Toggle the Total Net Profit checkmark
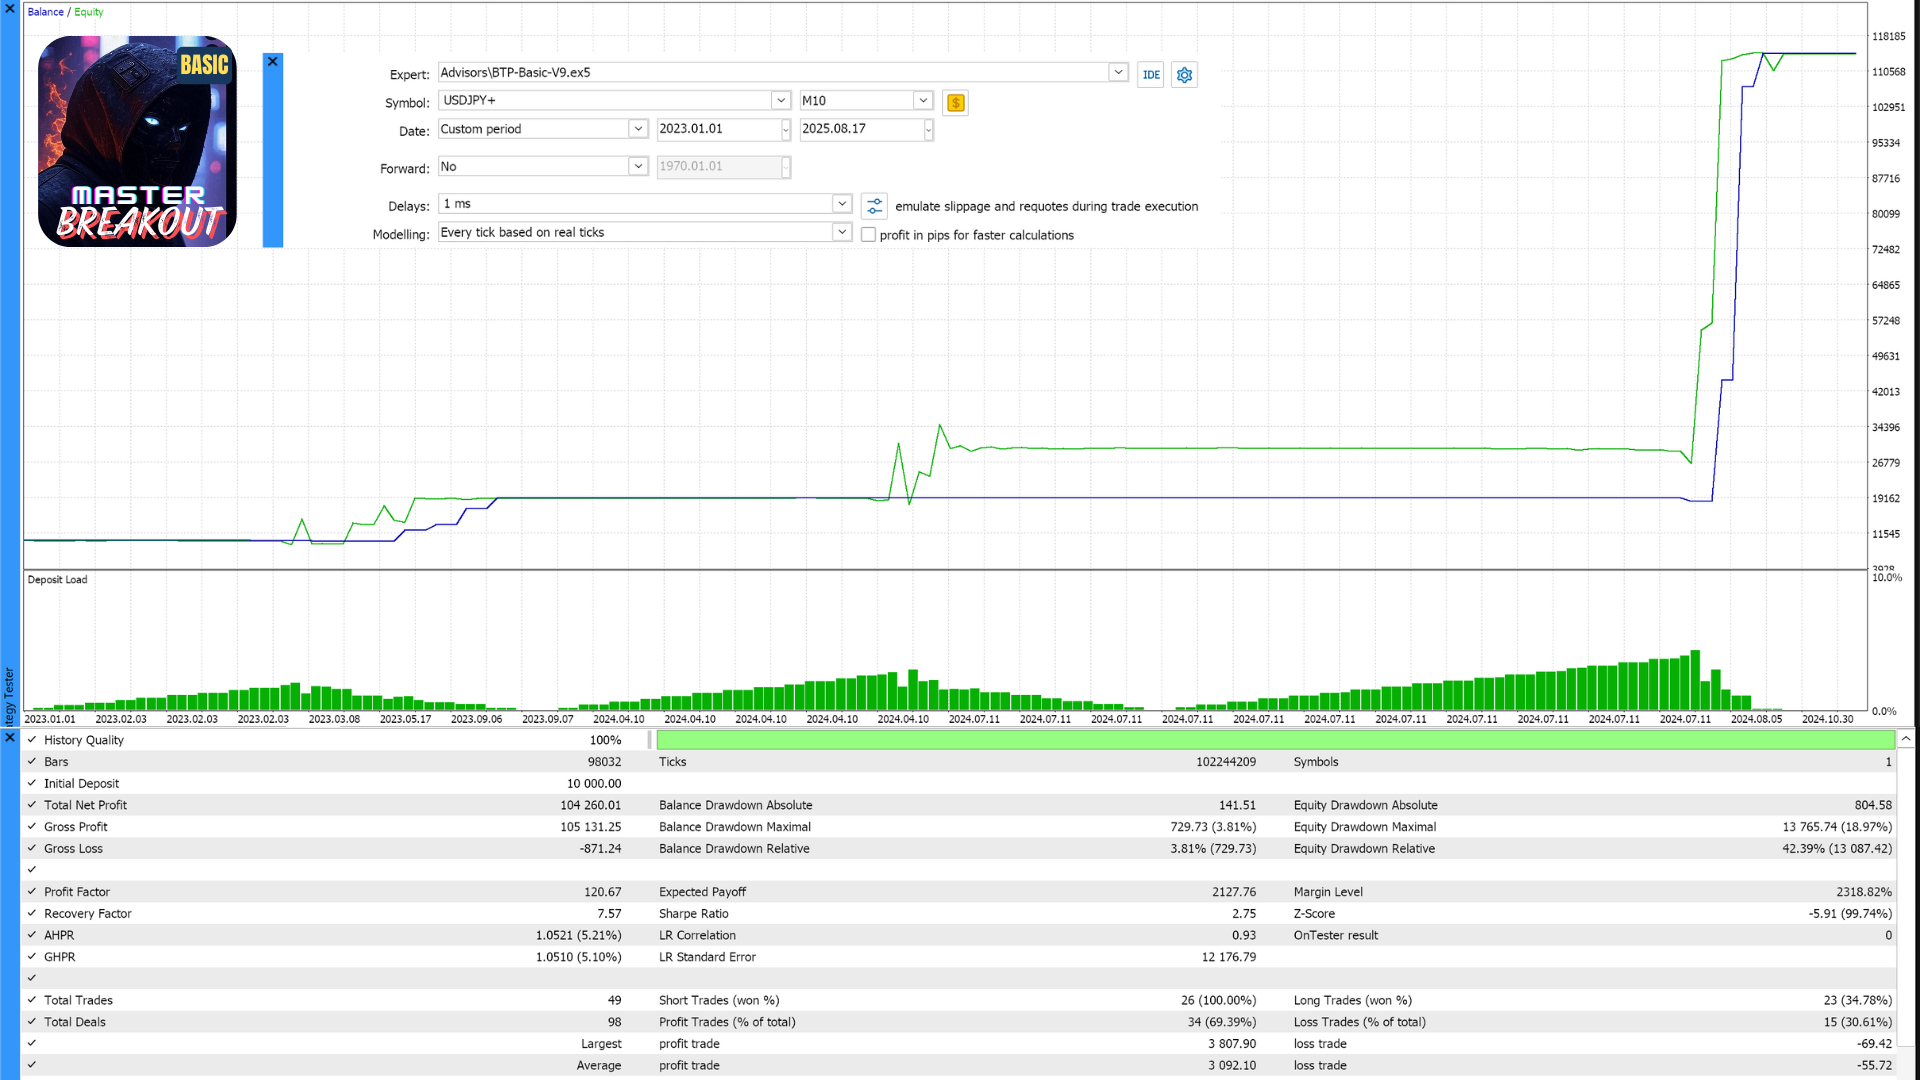The width and height of the screenshot is (1920, 1080). 32,805
